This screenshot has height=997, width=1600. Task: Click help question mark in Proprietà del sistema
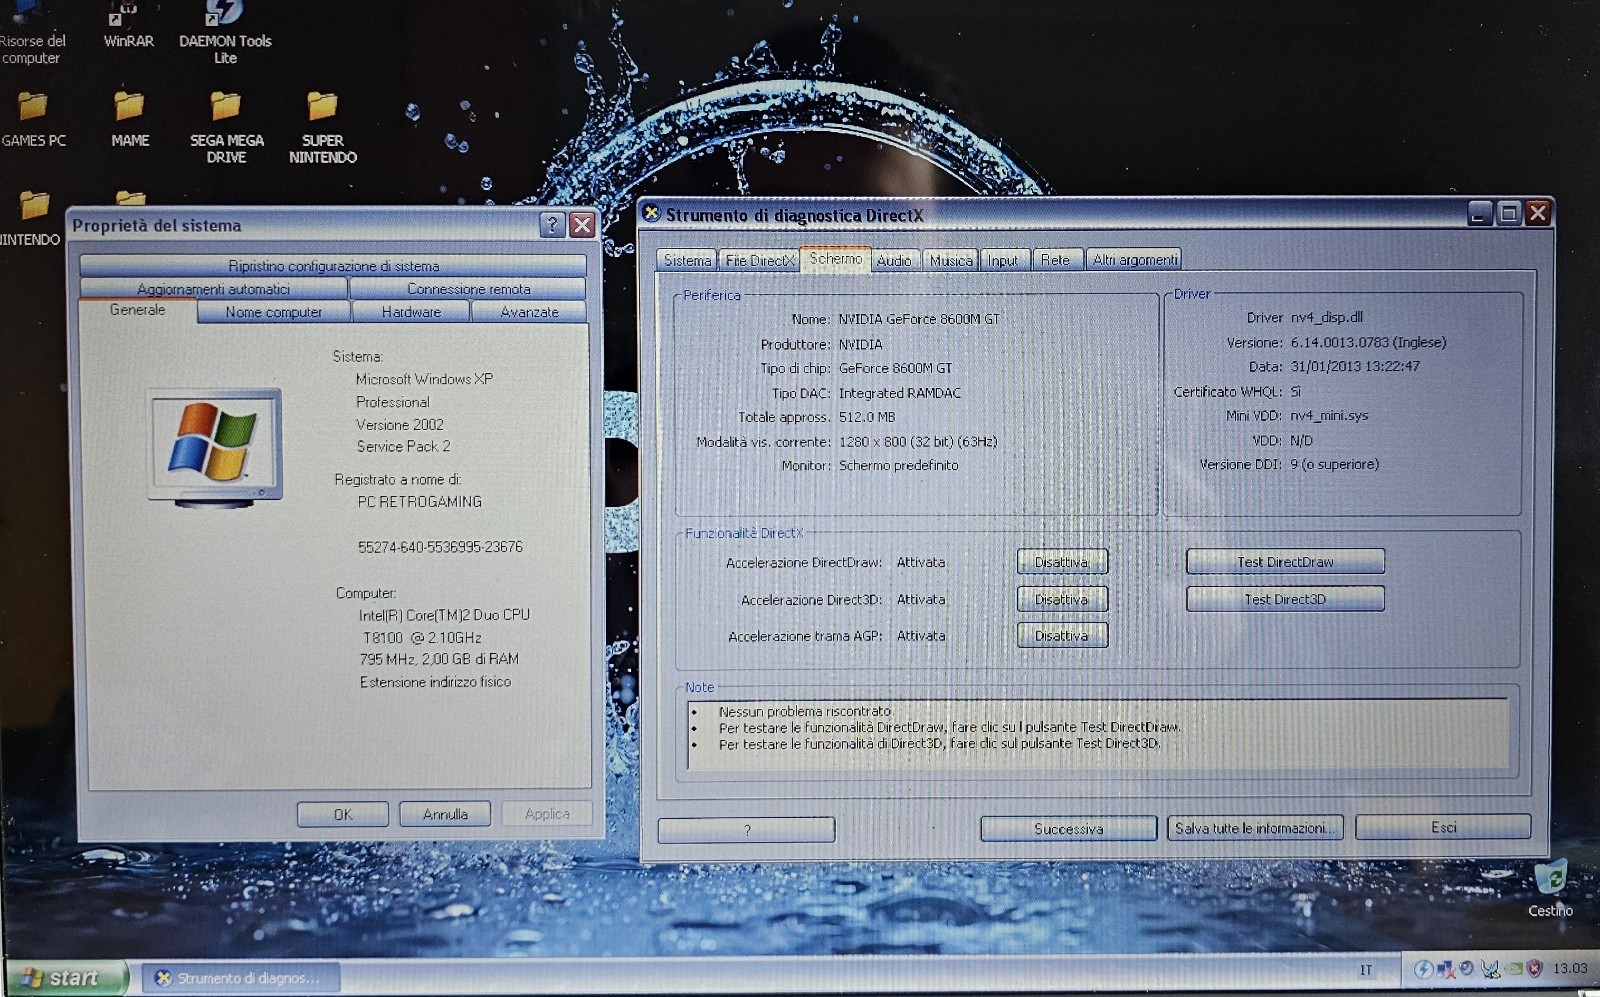pos(552,225)
